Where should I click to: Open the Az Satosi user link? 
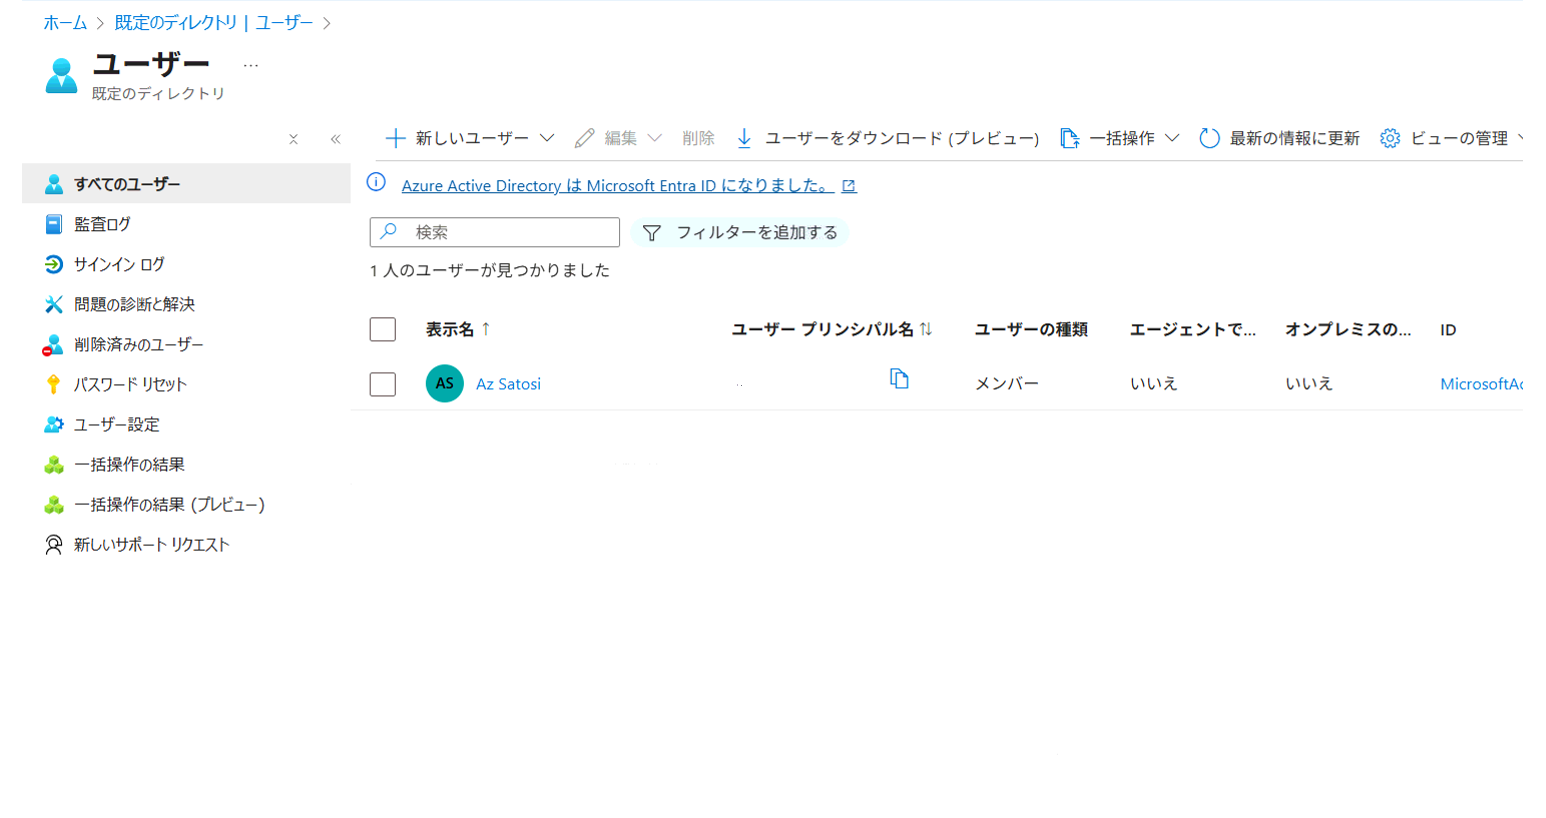pos(508,384)
